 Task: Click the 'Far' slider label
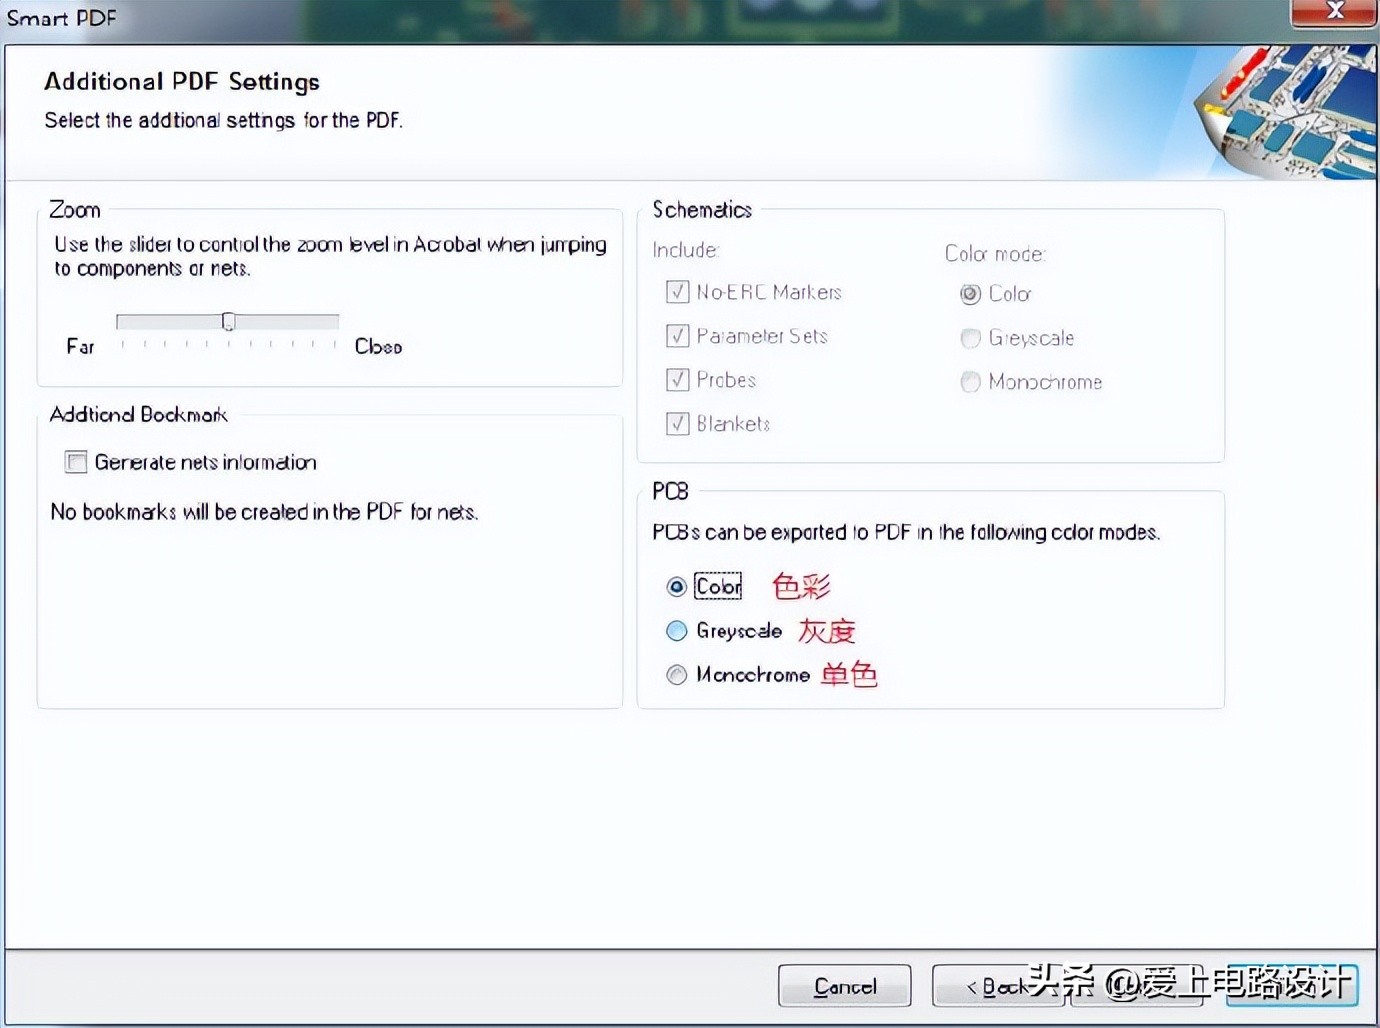pyautogui.click(x=80, y=347)
